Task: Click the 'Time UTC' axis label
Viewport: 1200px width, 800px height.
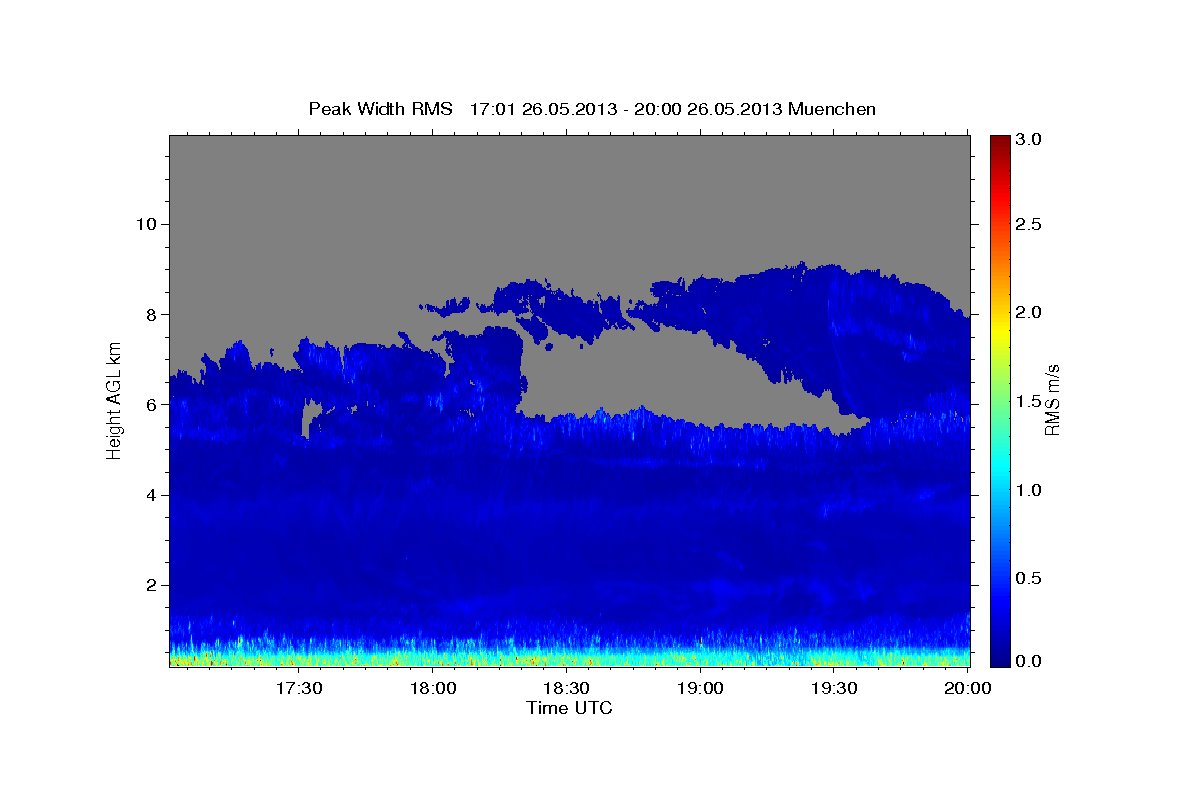Action: tap(569, 708)
